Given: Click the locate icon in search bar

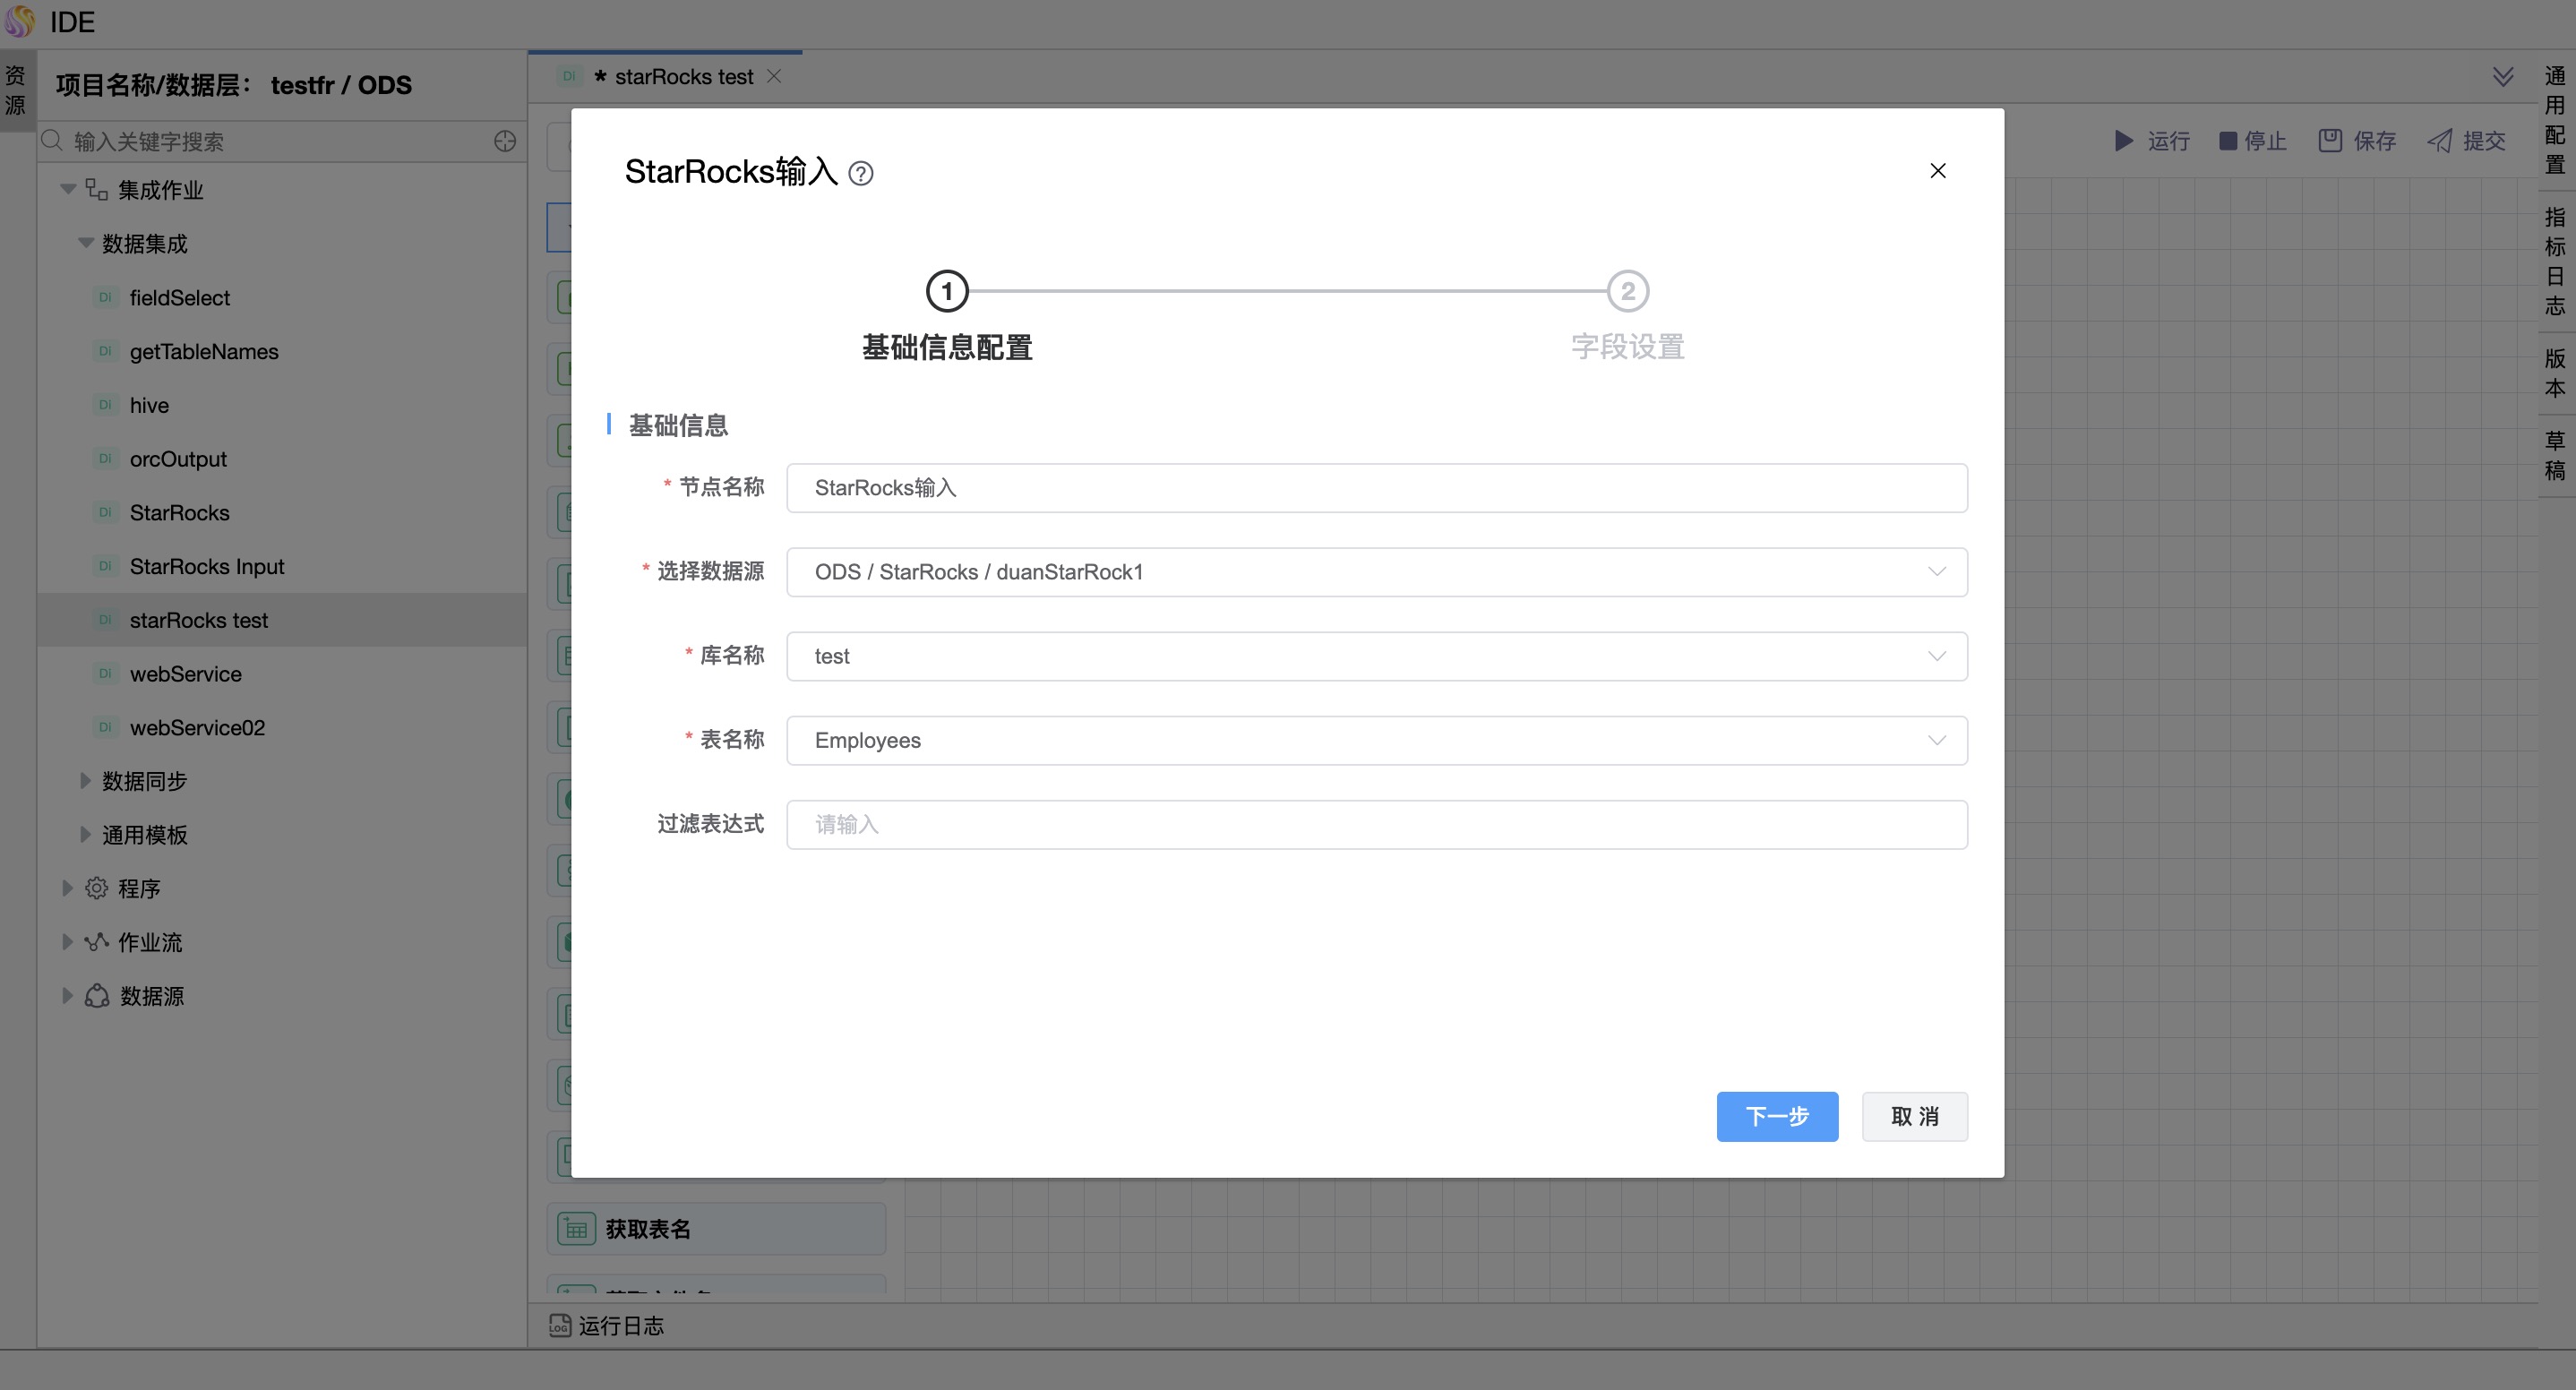Looking at the screenshot, I should click(x=505, y=141).
